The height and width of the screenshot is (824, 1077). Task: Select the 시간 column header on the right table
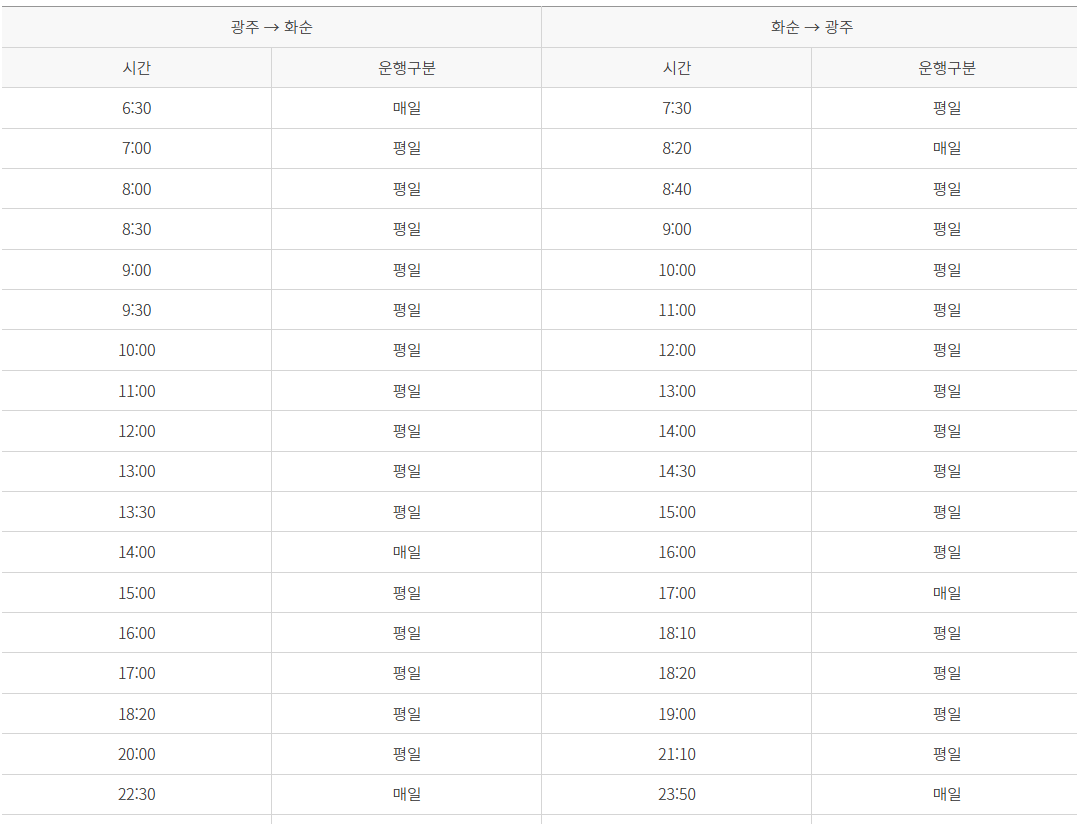pos(675,66)
